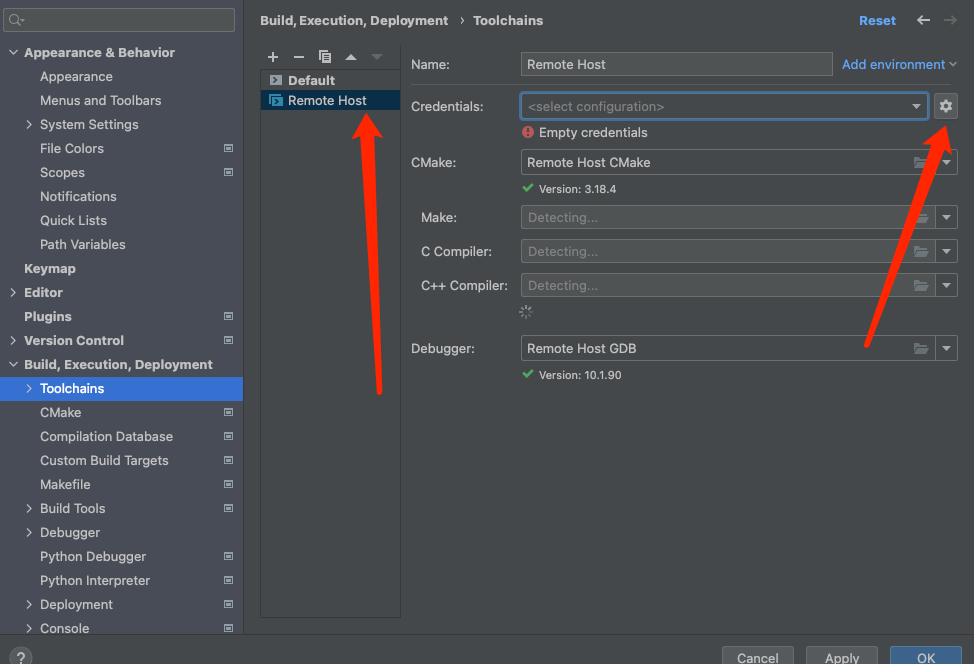
Task: Click the plus icon to add toolchain
Action: point(273,57)
